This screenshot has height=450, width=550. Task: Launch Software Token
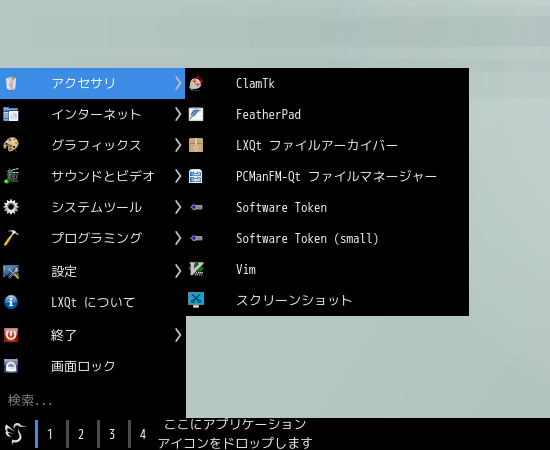tap(327, 207)
